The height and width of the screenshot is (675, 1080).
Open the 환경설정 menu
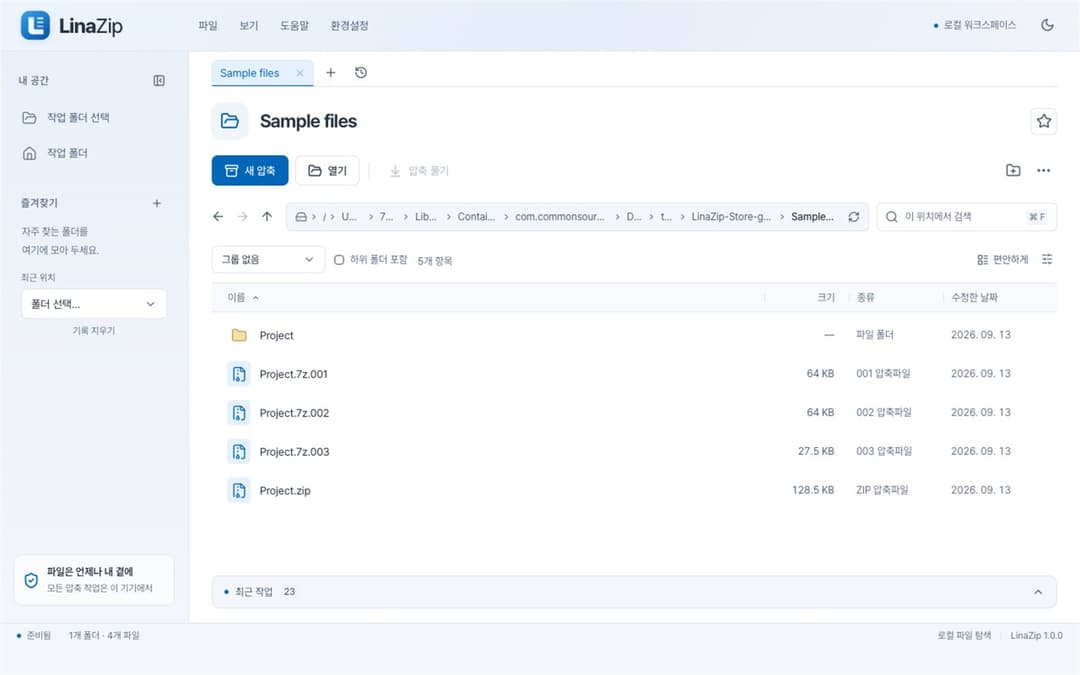tap(349, 25)
